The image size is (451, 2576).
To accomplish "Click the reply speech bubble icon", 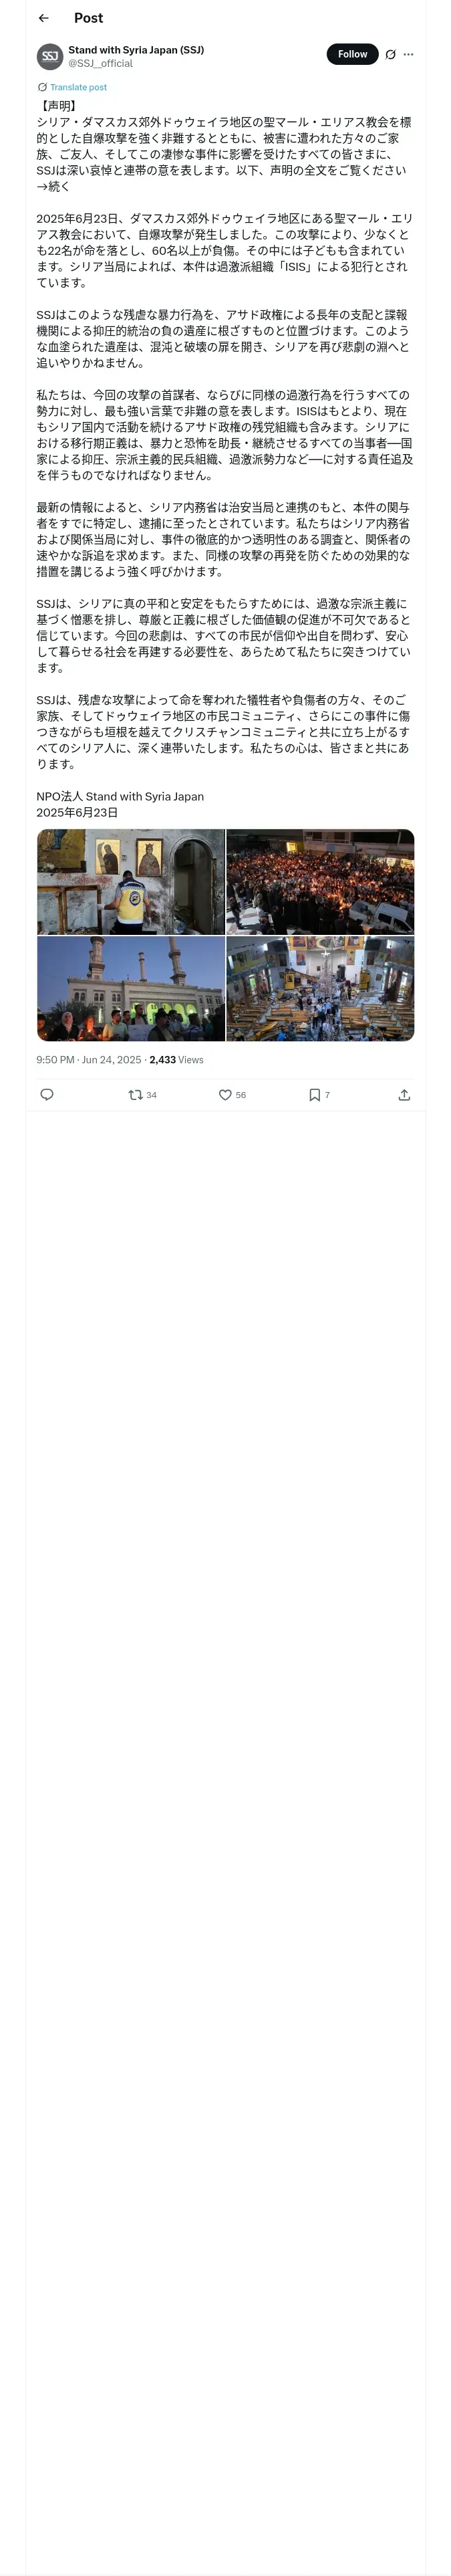I will coord(46,1094).
